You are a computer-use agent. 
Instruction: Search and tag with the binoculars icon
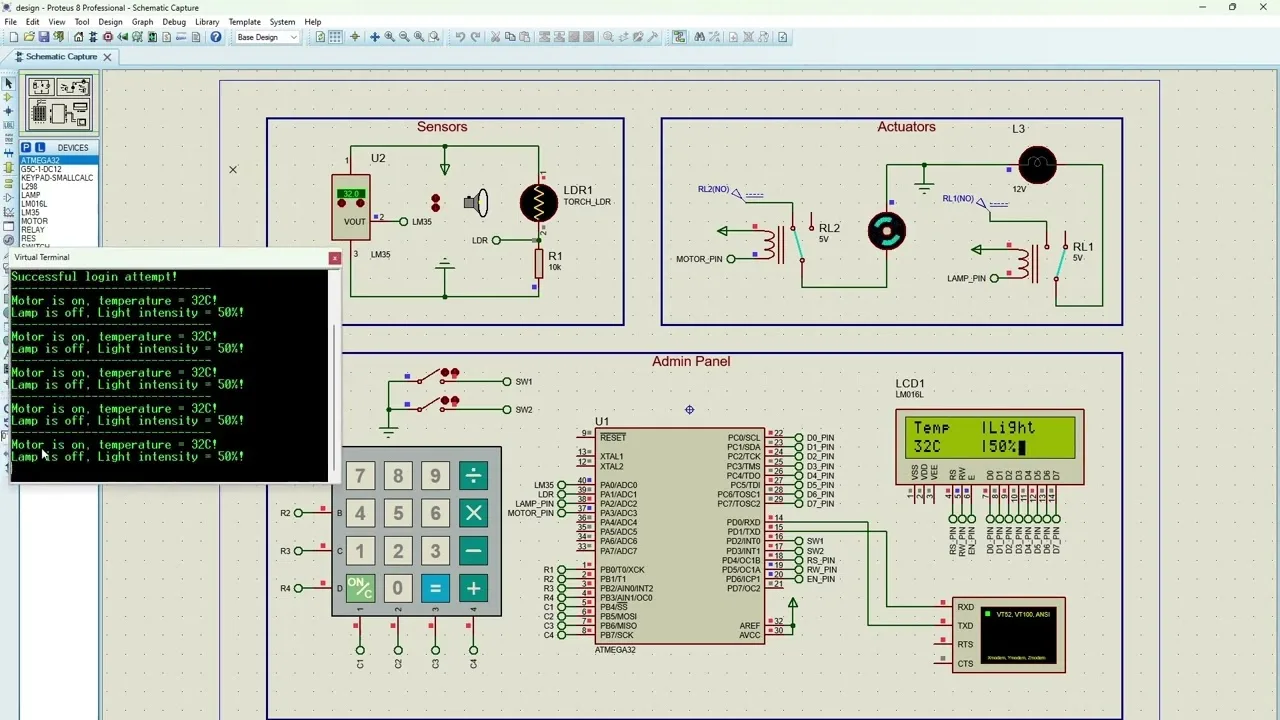click(699, 37)
